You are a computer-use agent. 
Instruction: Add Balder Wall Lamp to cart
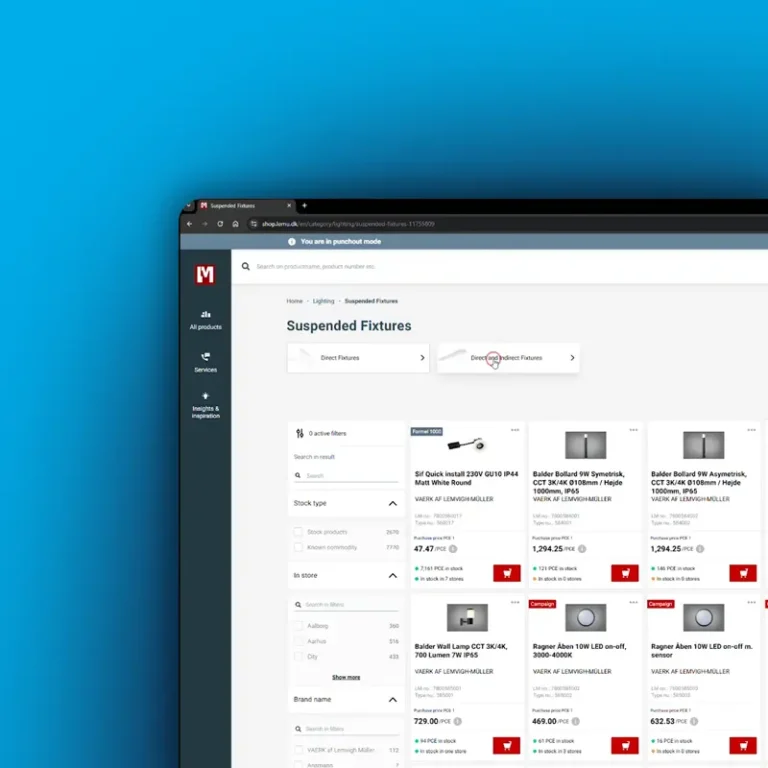[506, 745]
